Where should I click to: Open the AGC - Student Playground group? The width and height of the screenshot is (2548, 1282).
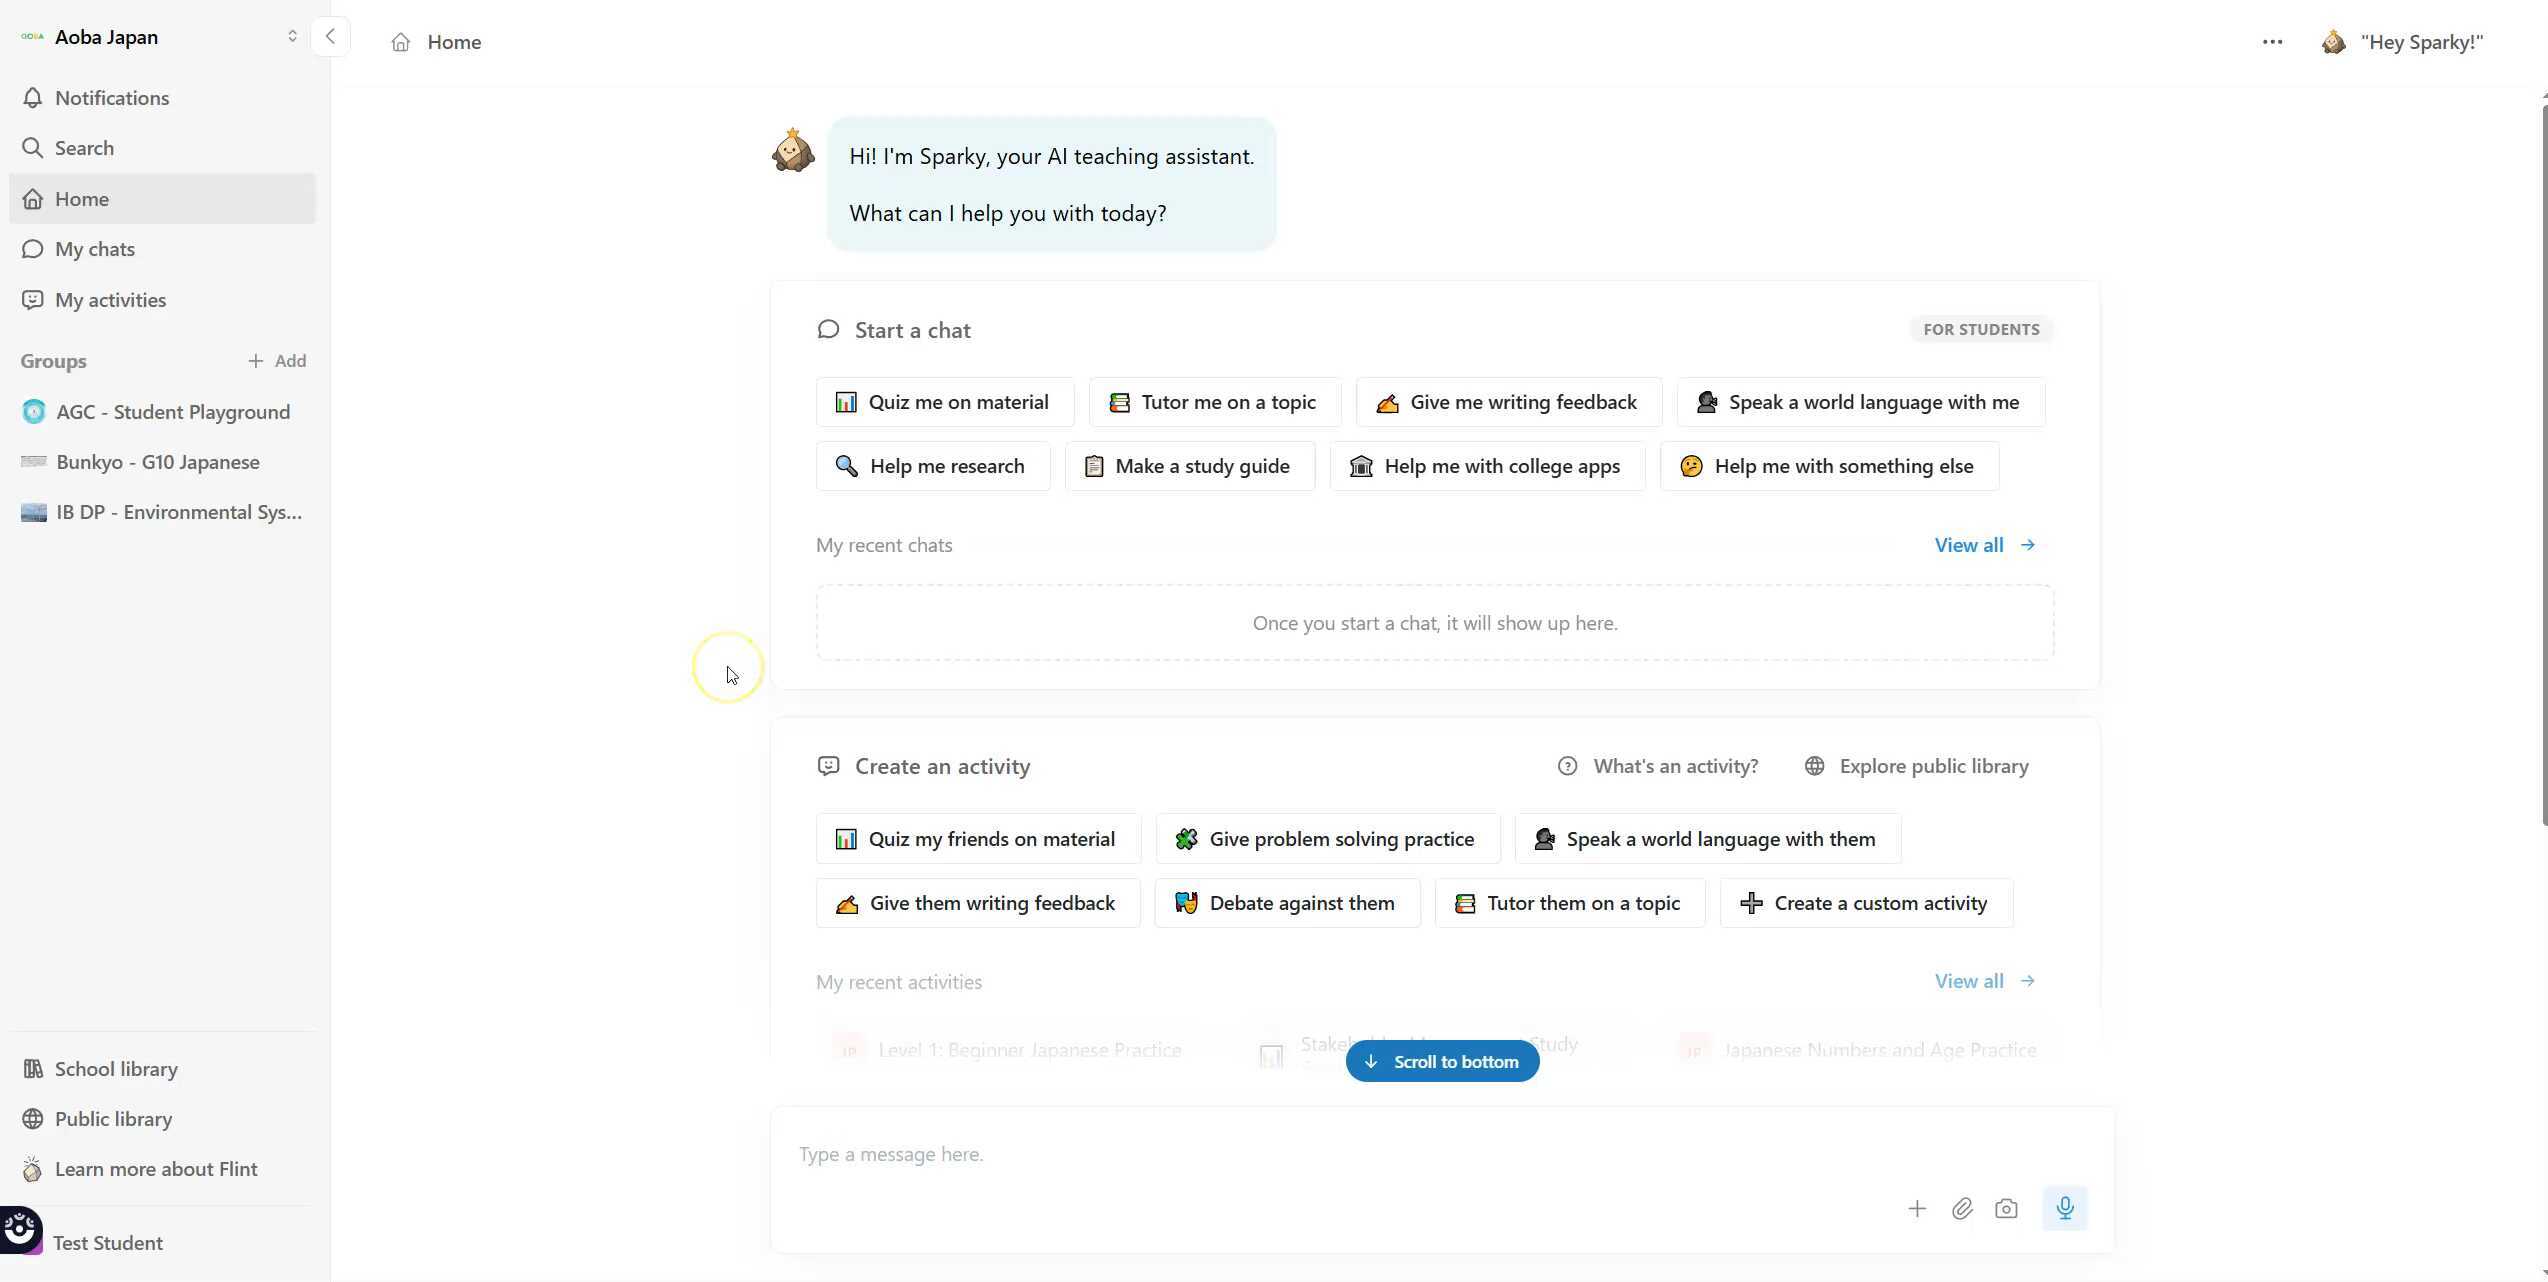tap(172, 412)
